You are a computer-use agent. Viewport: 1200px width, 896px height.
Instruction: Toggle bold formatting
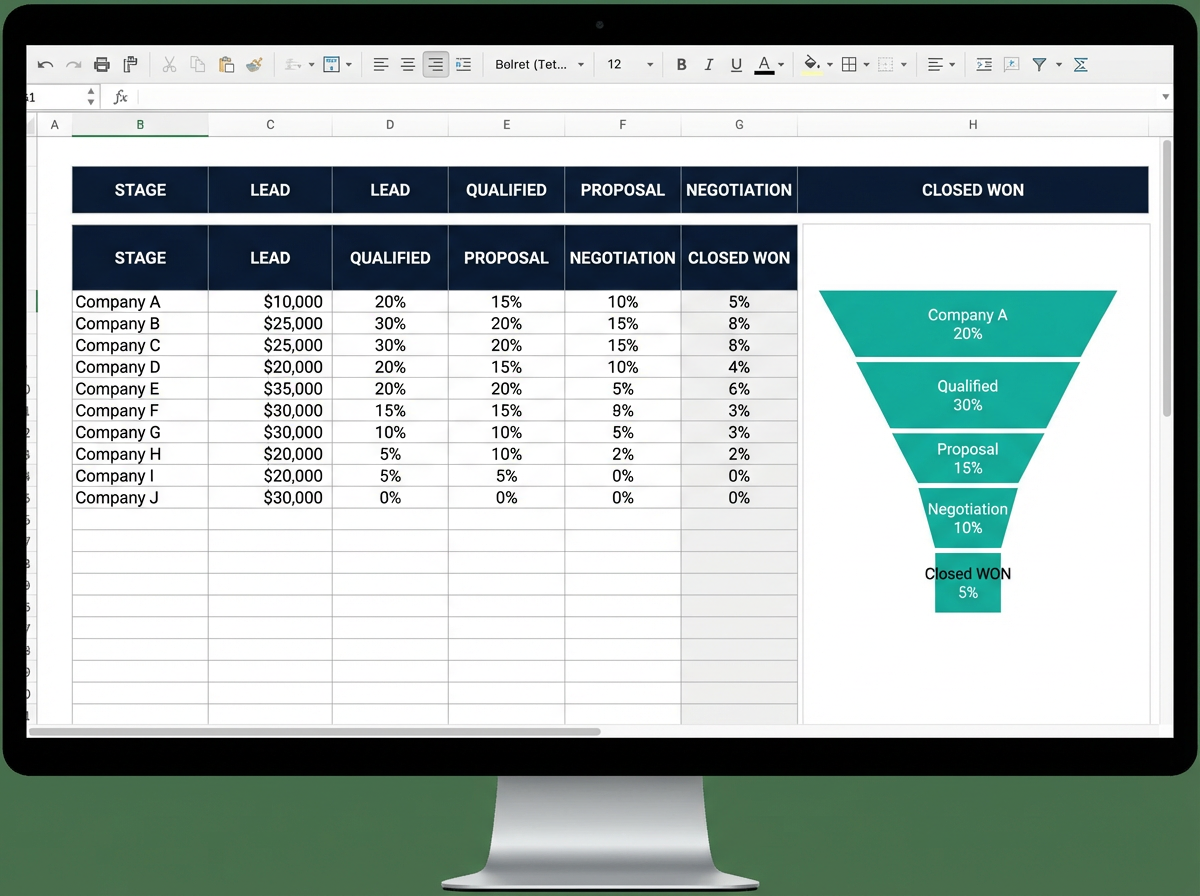point(682,64)
